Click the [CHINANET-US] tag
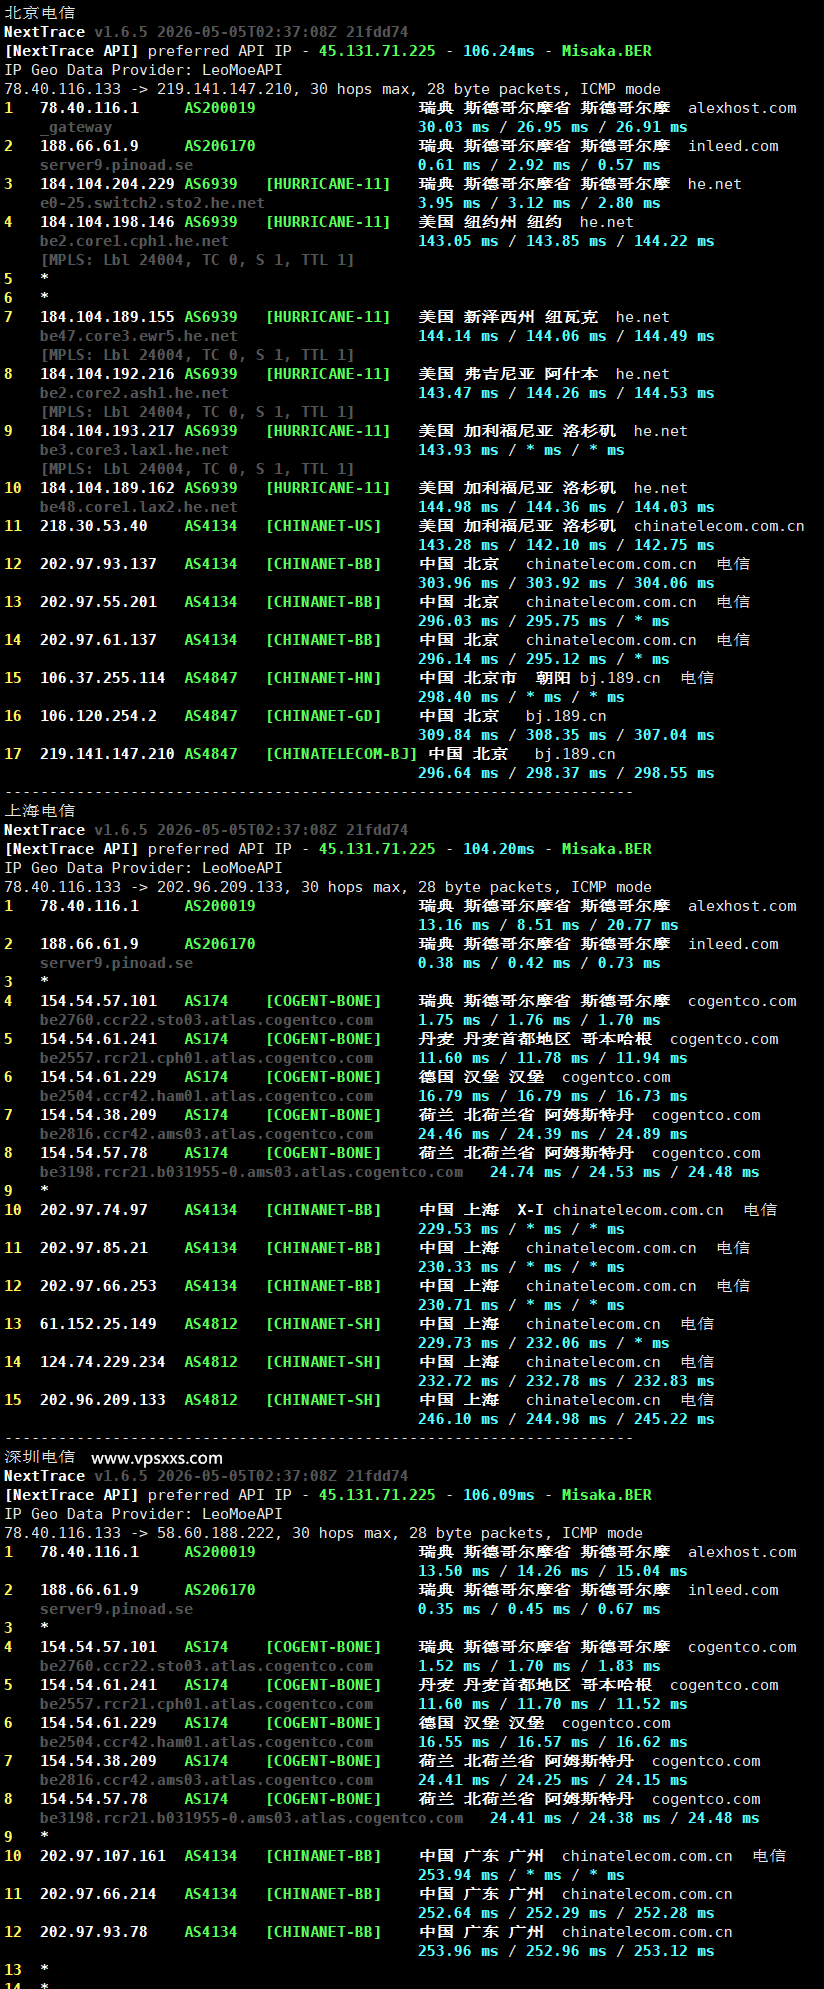 324,526
